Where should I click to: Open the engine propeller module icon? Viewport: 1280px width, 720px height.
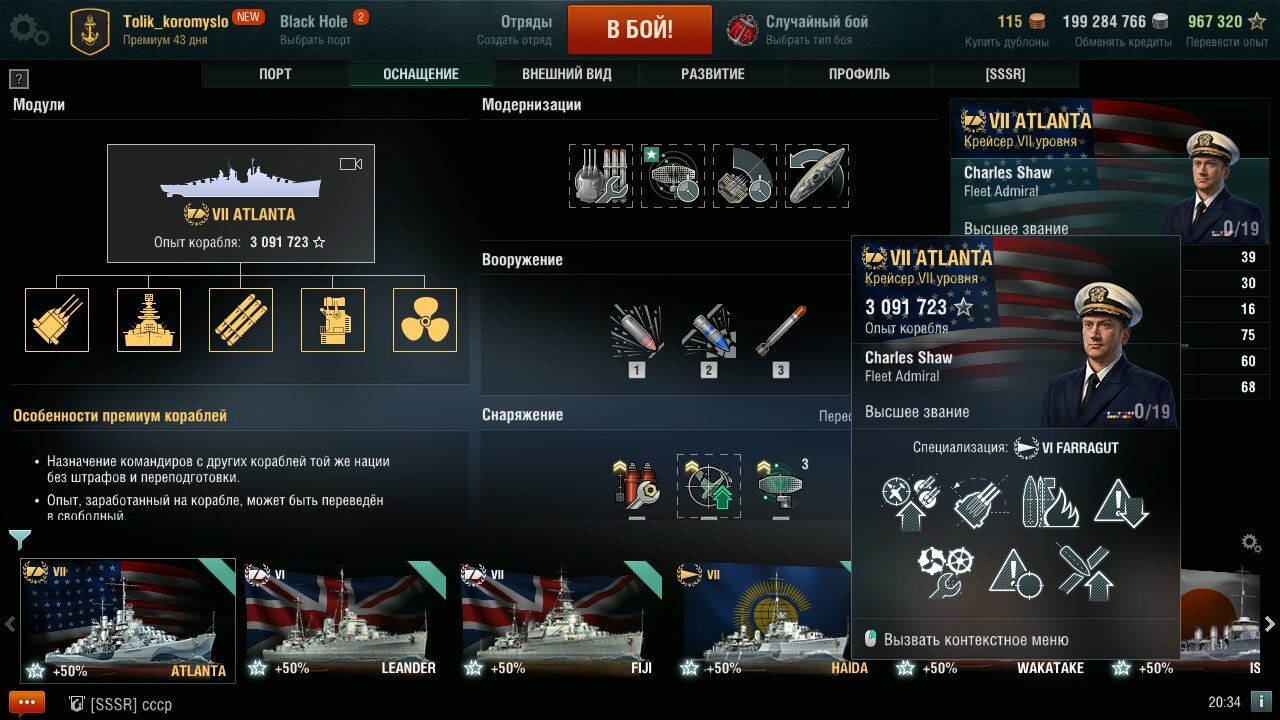[x=425, y=320]
